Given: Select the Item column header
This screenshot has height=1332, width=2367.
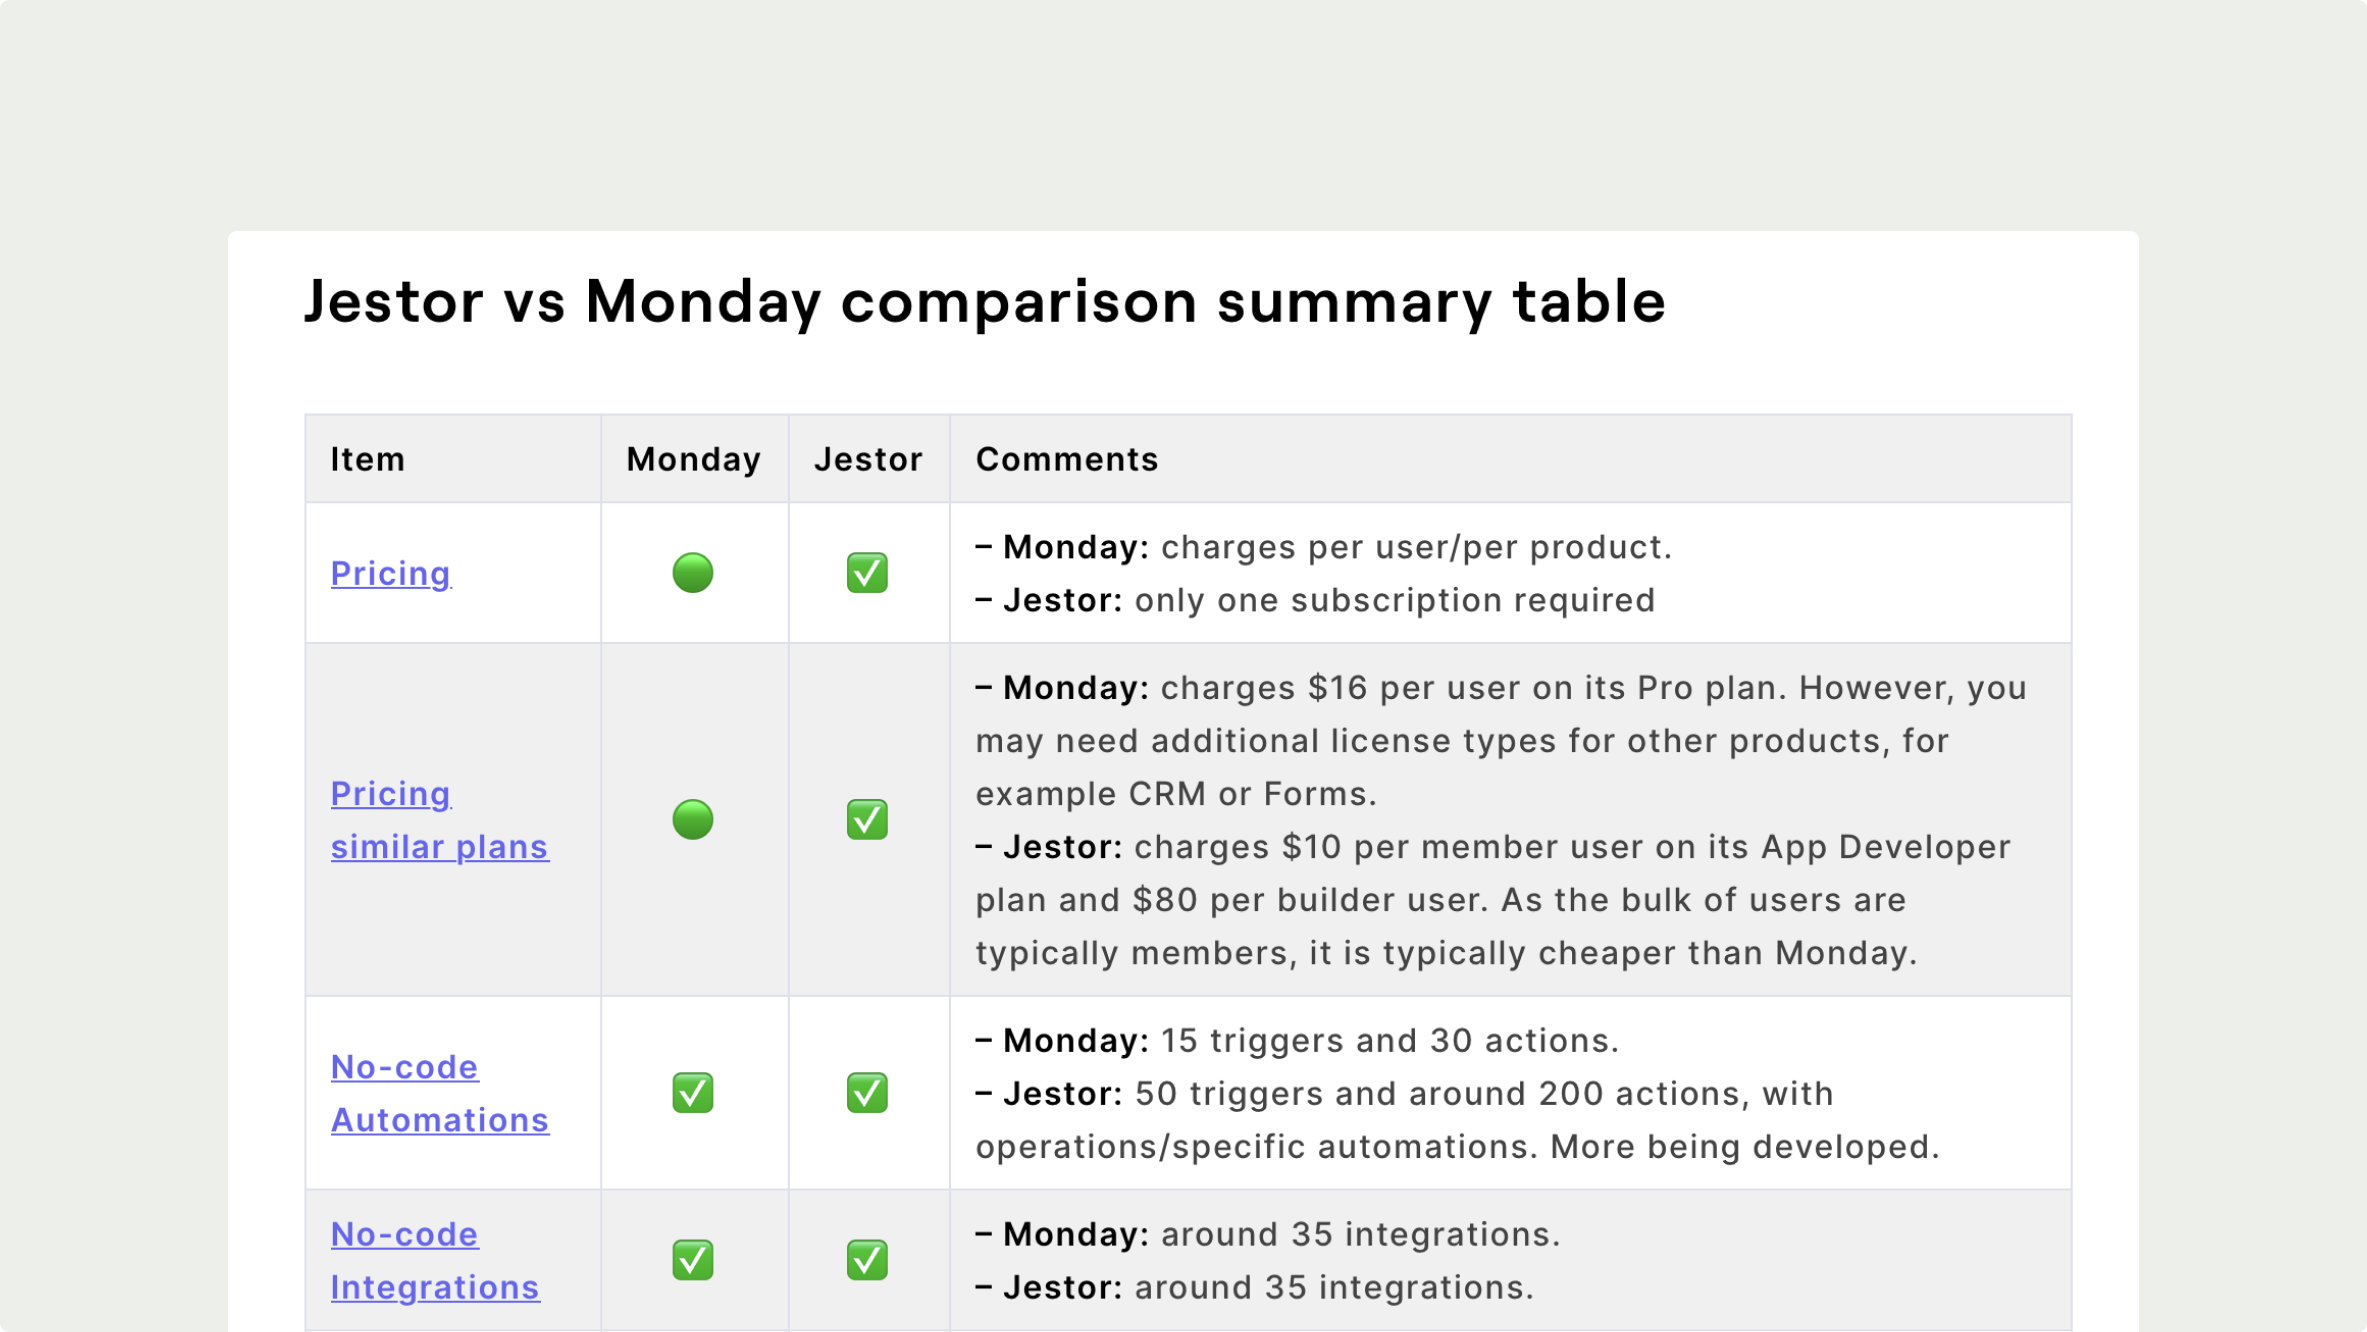Looking at the screenshot, I should pos(368,459).
